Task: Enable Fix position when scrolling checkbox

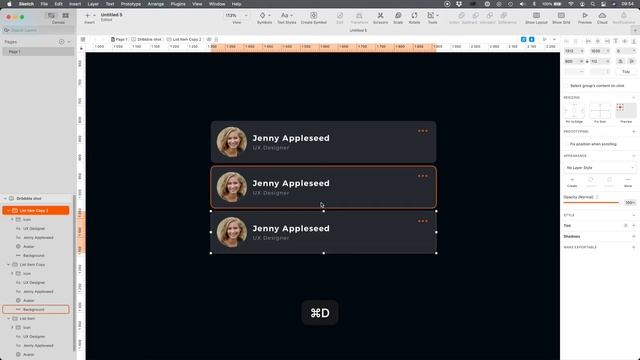Action: point(566,144)
